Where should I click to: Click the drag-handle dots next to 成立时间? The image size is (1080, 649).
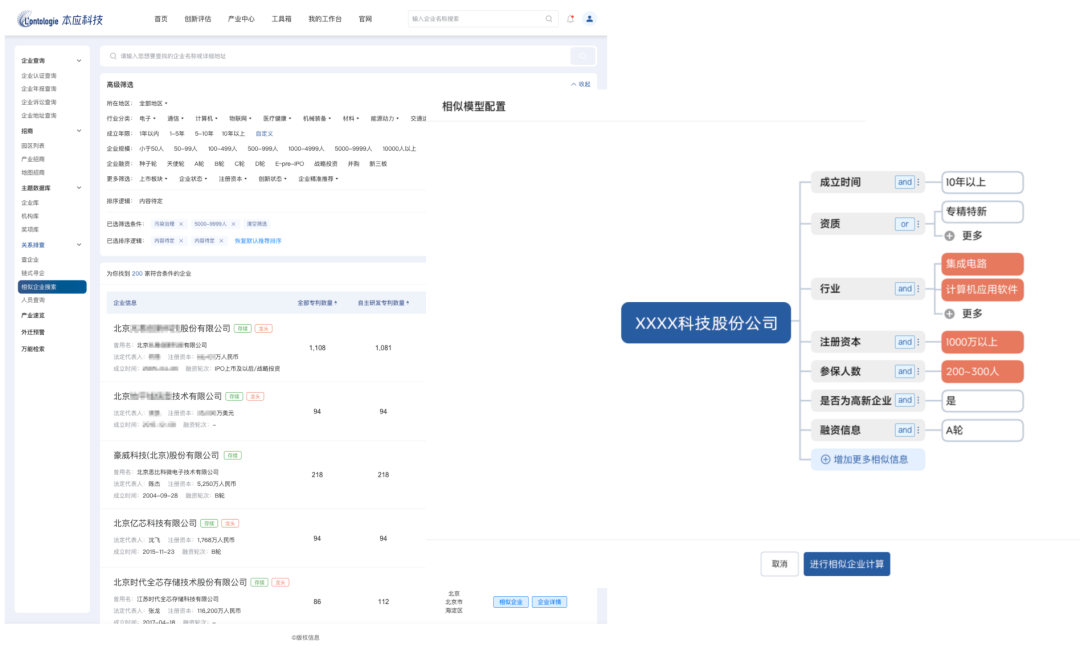coord(919,182)
